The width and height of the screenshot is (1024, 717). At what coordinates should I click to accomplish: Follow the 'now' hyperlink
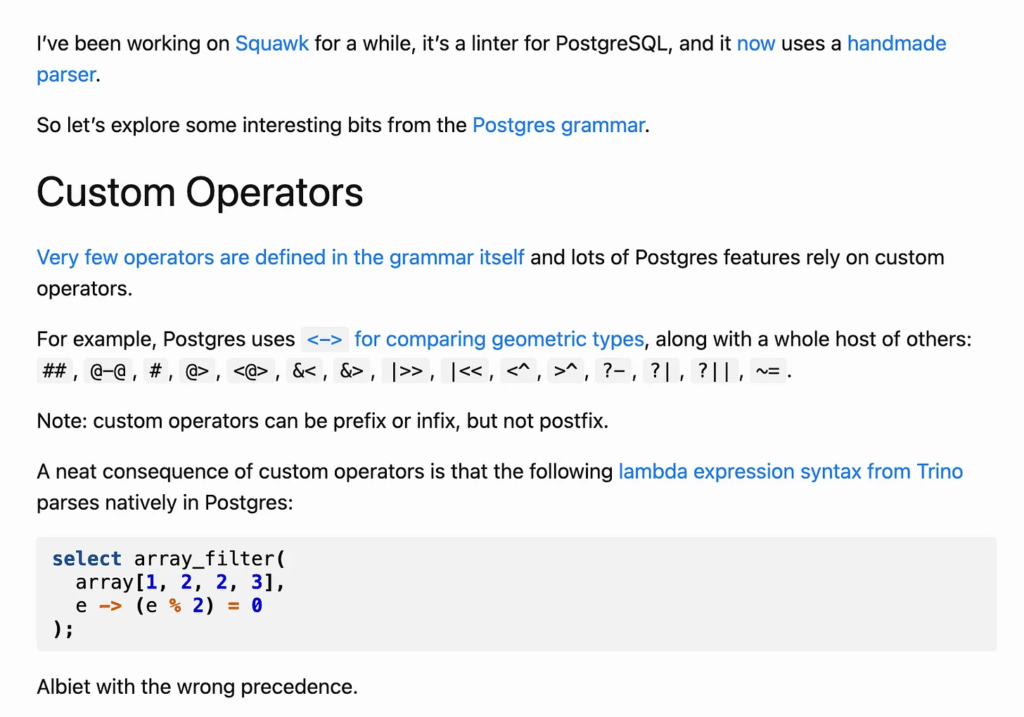coord(756,44)
